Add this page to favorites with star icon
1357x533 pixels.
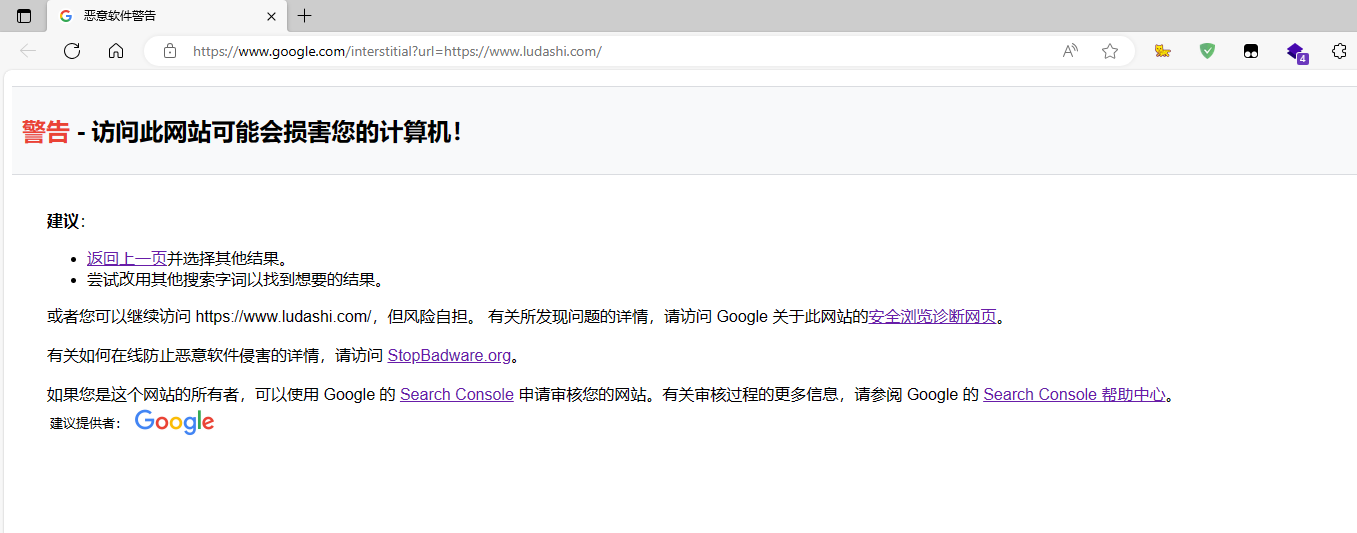pos(1110,51)
